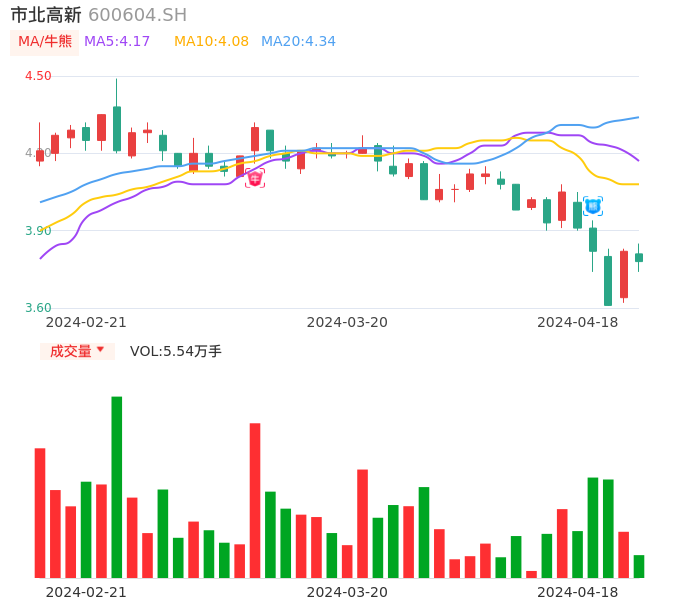Click the rightmost green volume bar
Viewport: 686px width, 606px height.
click(639, 566)
